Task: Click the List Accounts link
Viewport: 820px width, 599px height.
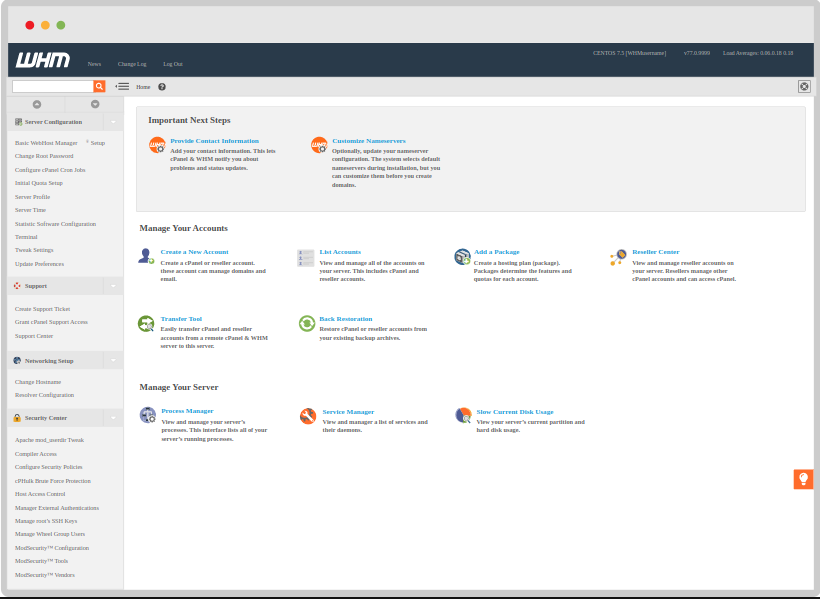Action: (340, 252)
